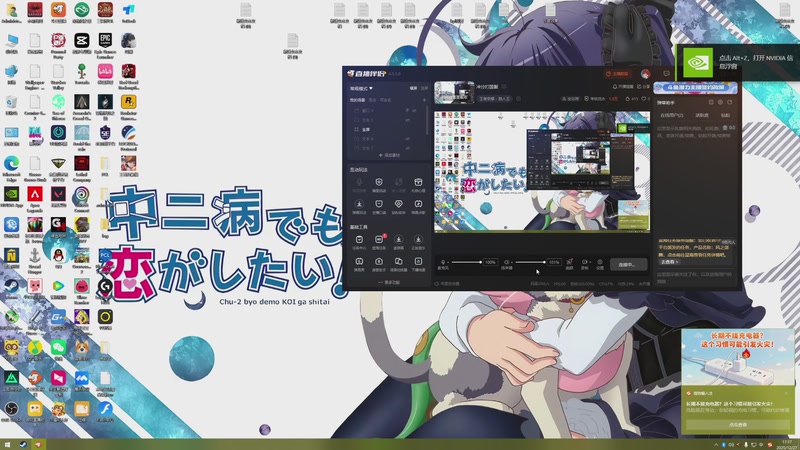Toggle visibility of the 窗口1 source row

[414, 111]
